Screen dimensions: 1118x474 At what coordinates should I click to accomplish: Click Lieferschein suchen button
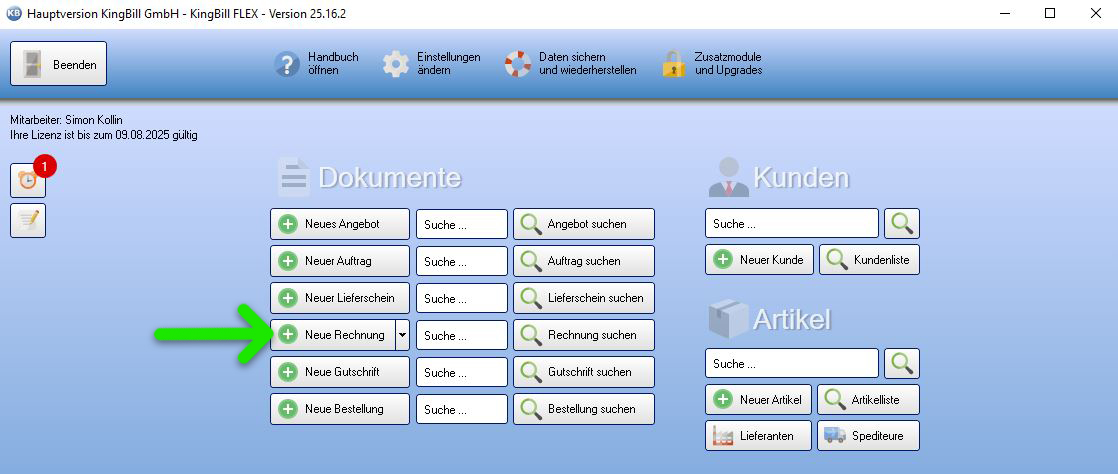(584, 298)
